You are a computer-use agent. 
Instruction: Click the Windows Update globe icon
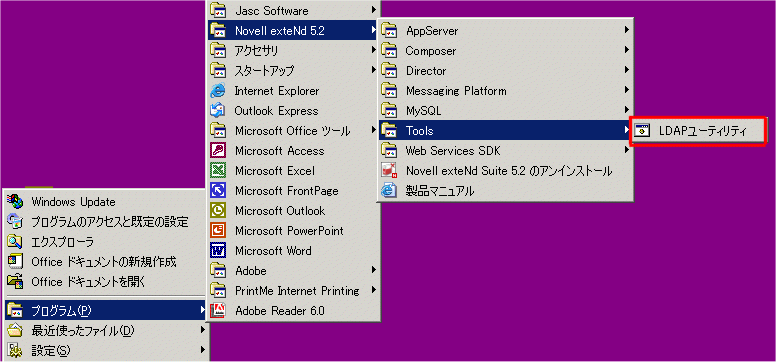[x=15, y=201]
